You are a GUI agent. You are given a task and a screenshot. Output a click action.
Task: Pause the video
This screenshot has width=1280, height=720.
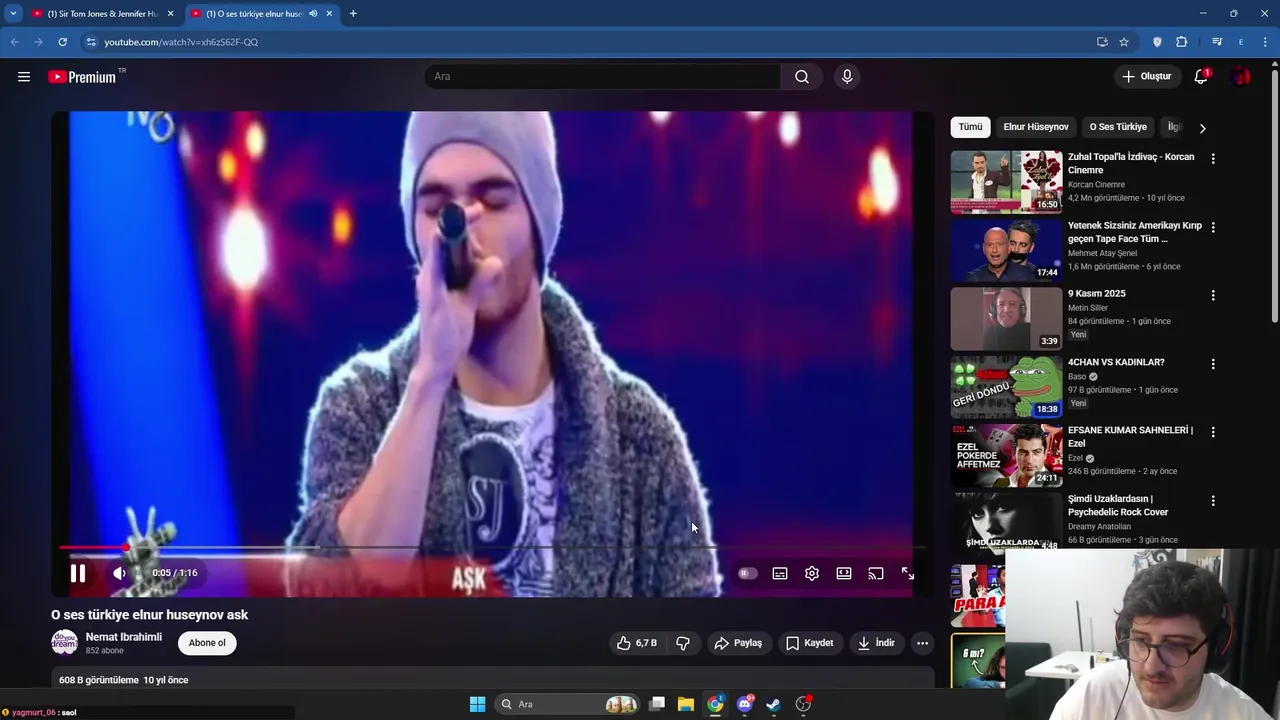[x=77, y=573]
